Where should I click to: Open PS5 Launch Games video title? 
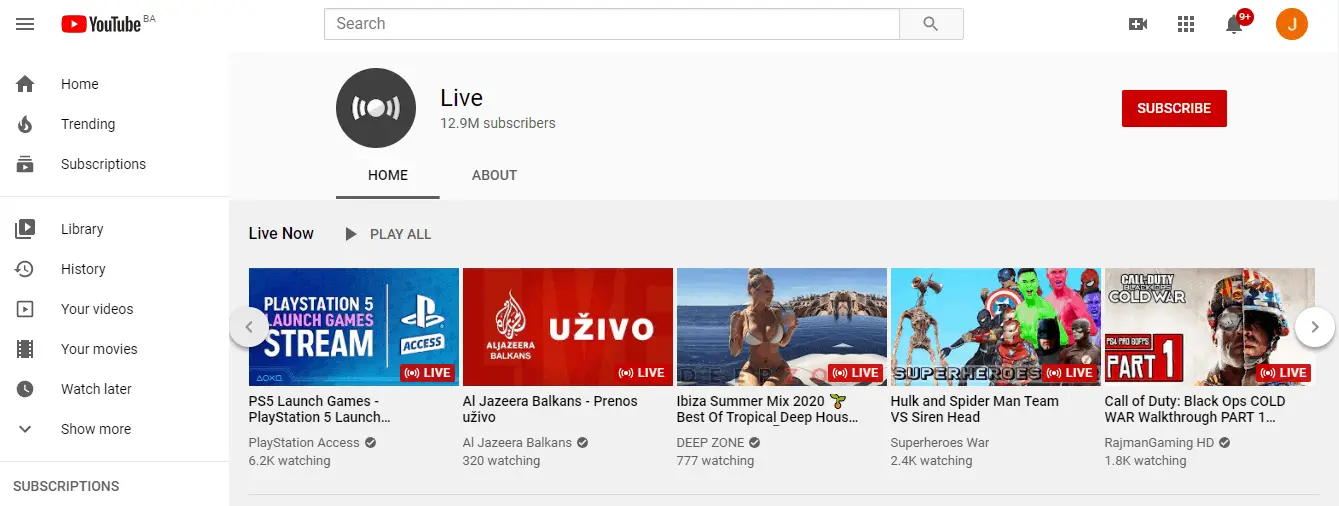click(x=320, y=409)
